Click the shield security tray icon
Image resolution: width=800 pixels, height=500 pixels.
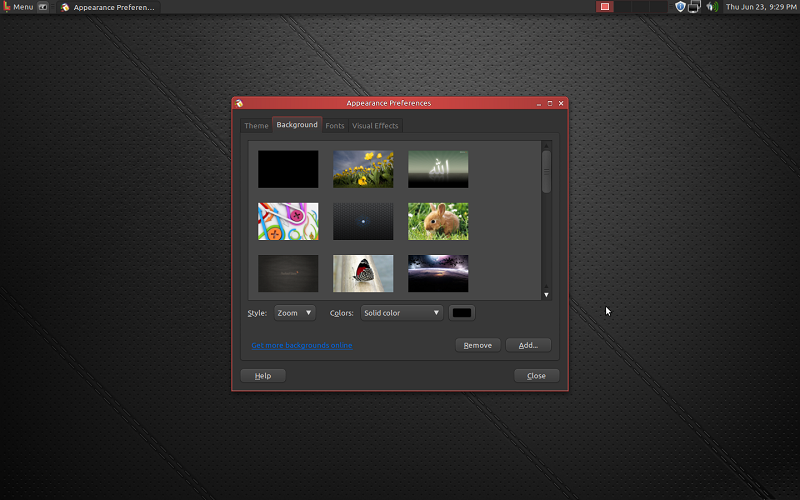(x=680, y=7)
